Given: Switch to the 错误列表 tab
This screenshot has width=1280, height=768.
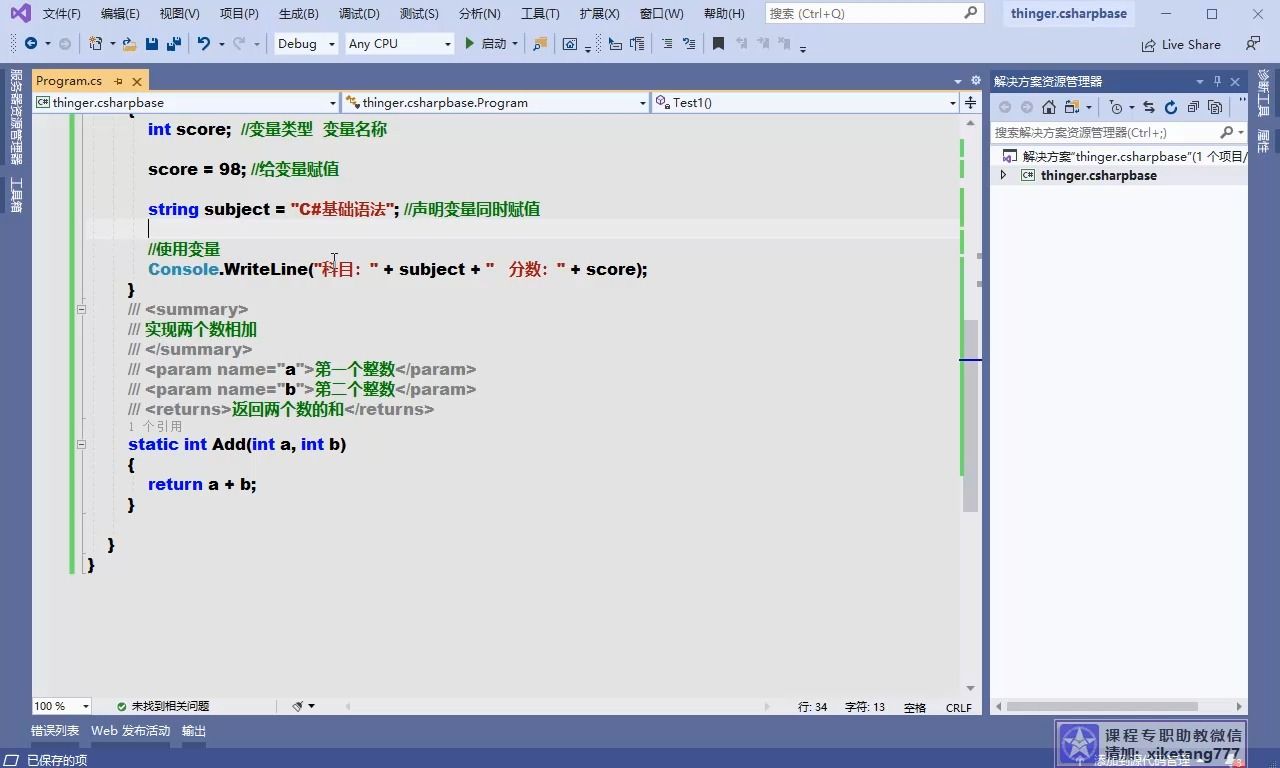Looking at the screenshot, I should [x=55, y=731].
